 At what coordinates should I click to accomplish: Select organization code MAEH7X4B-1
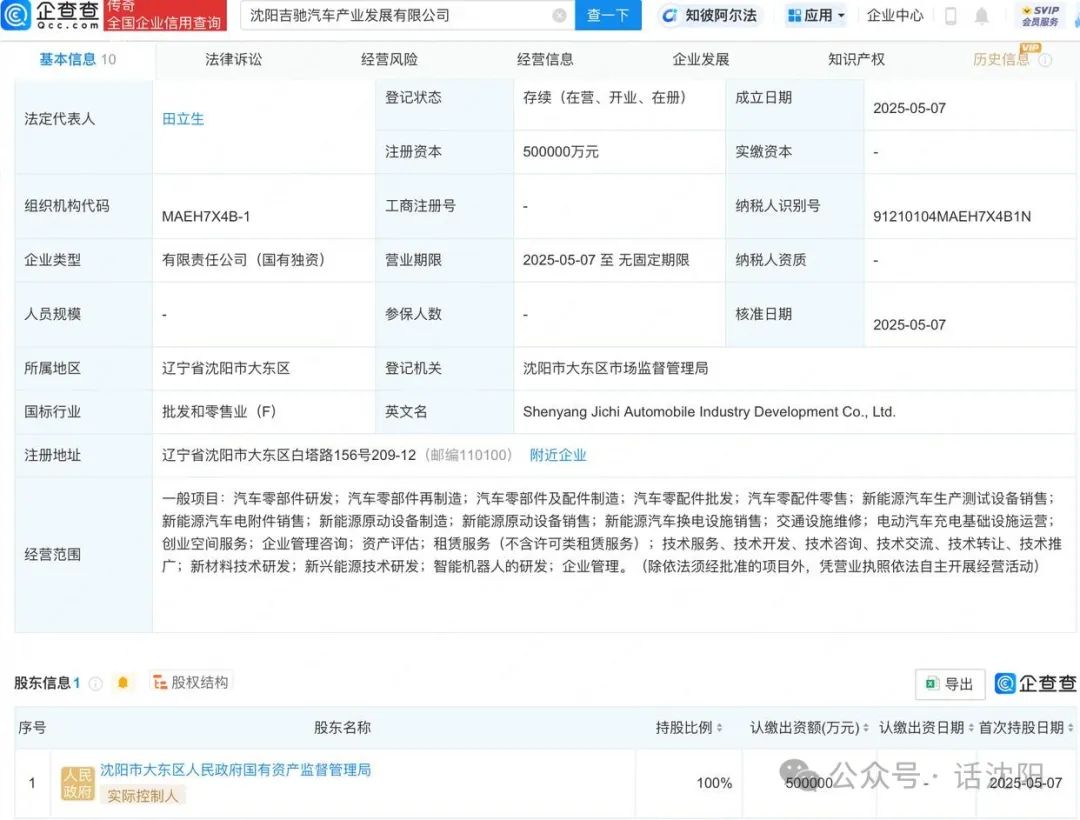coord(206,217)
